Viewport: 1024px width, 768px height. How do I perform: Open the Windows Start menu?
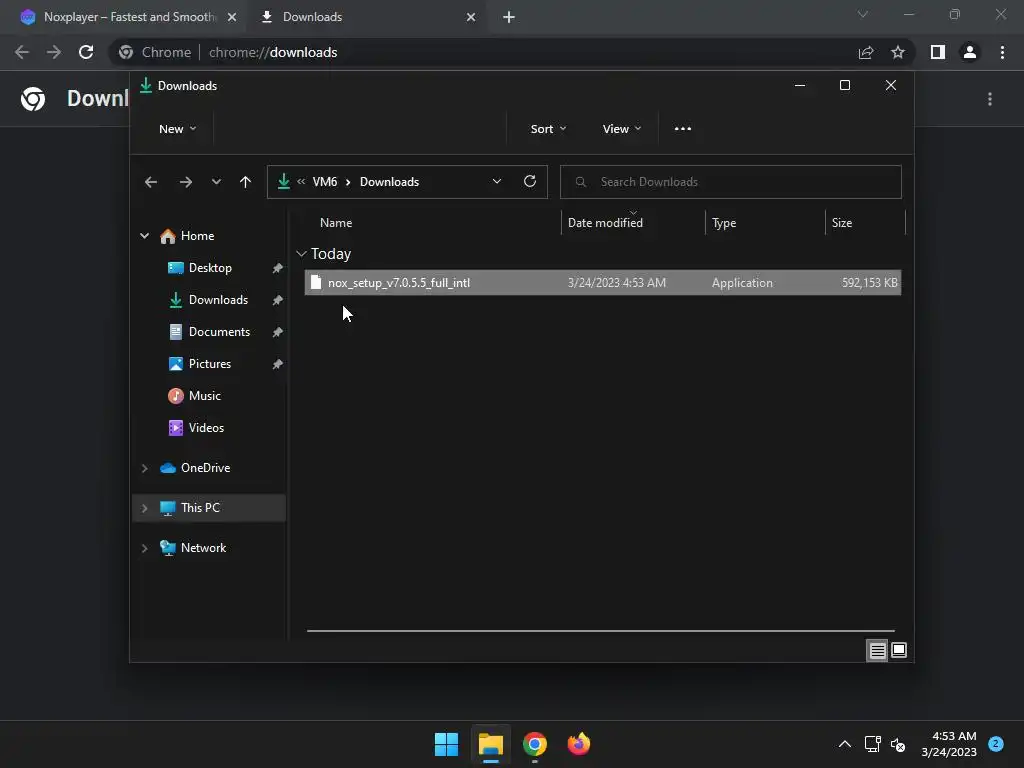coord(447,744)
